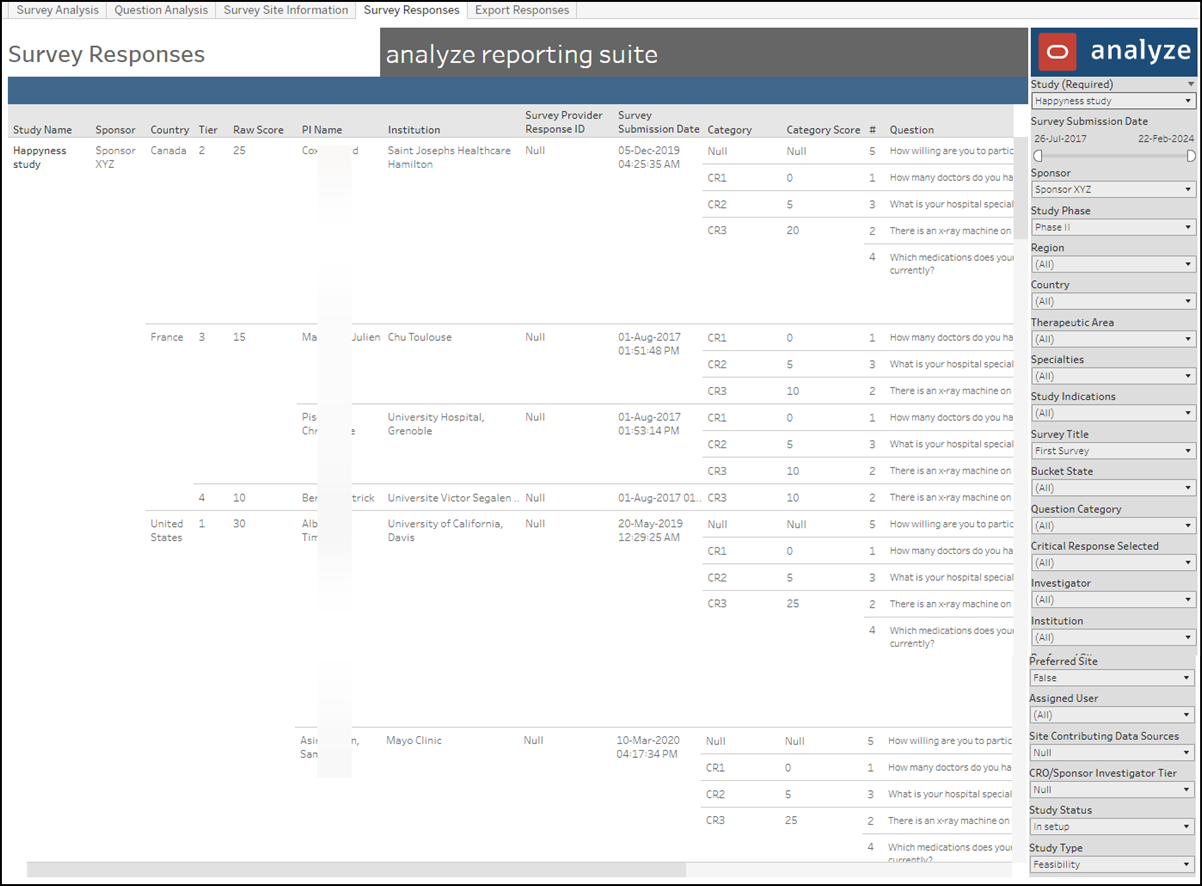
Task: Expand the Assigned User dropdown
Action: (1112, 715)
